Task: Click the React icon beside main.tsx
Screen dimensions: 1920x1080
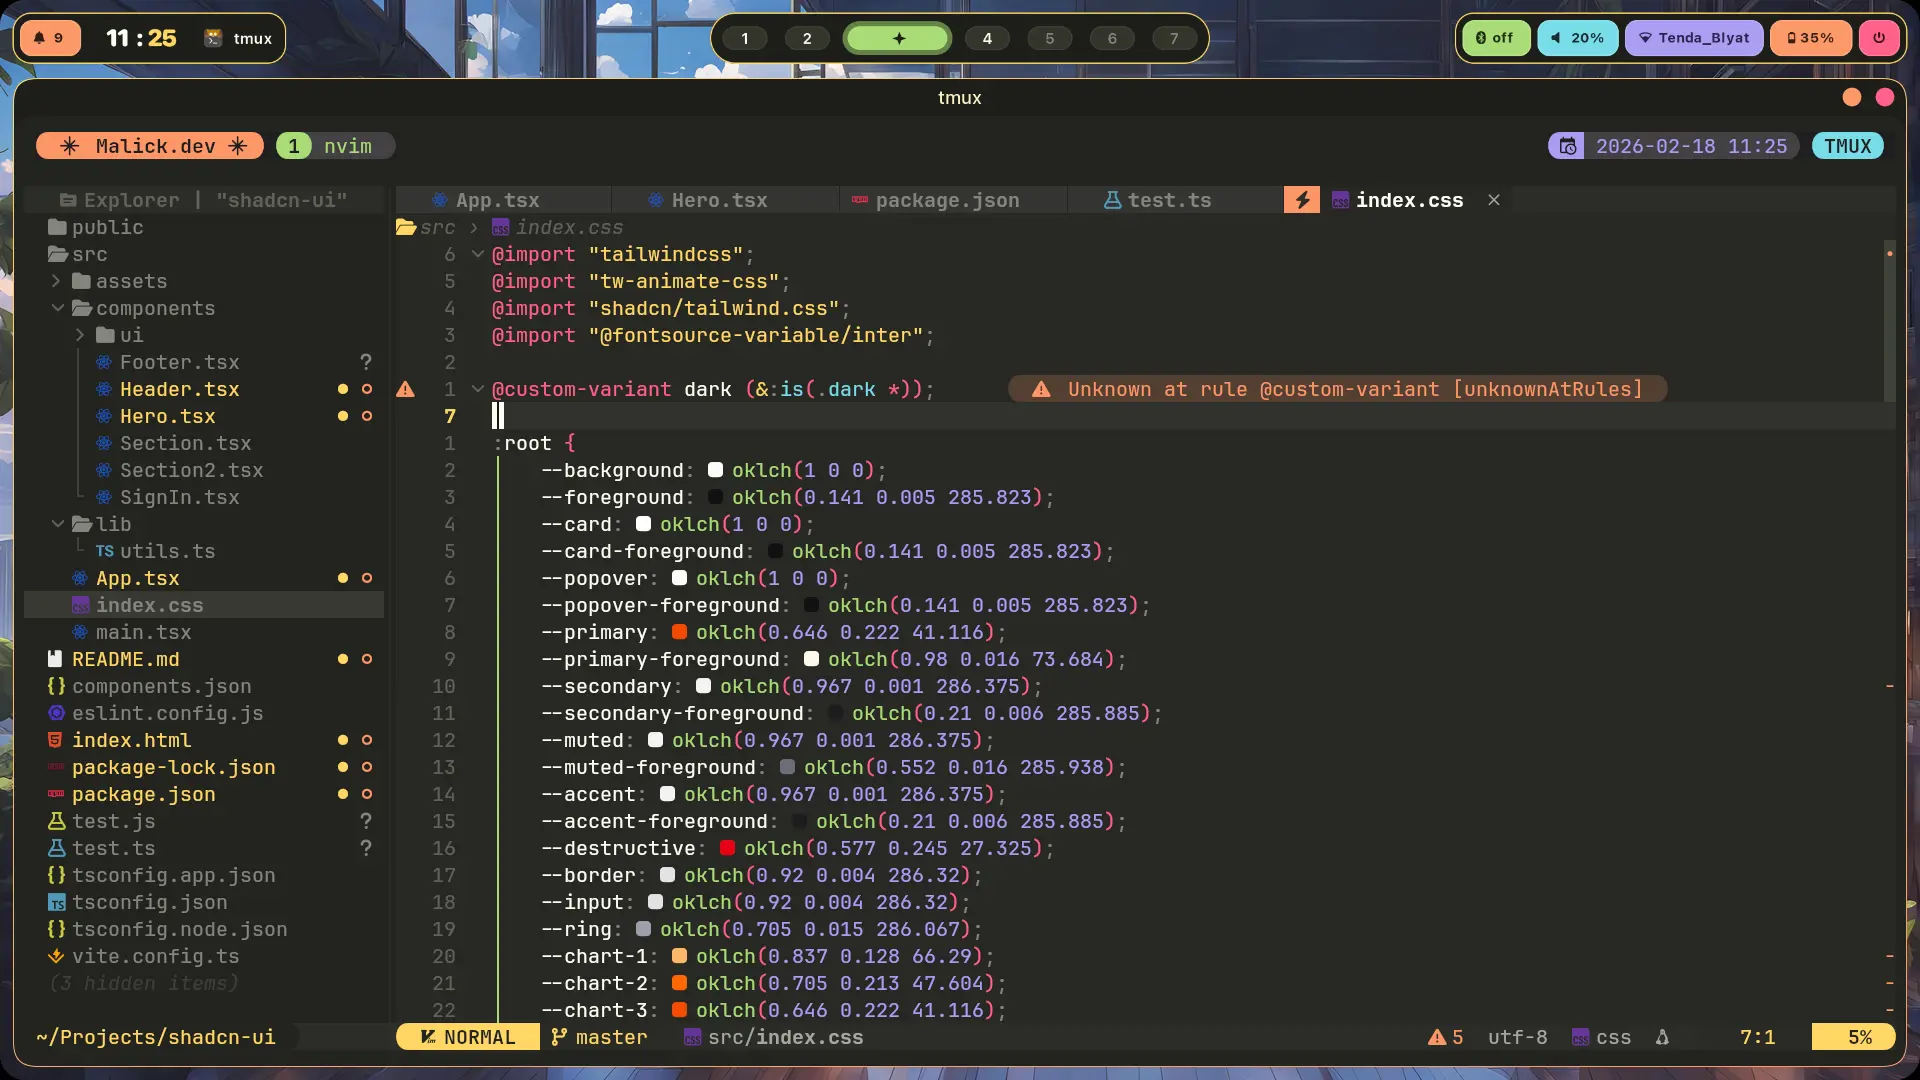Action: (x=80, y=632)
